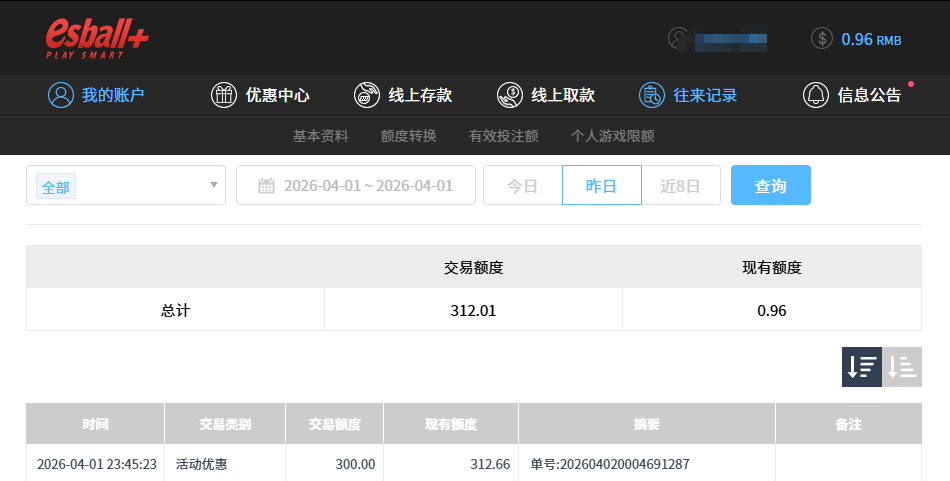
Task: Click the 线上存款 deposit icon
Action: click(367, 96)
